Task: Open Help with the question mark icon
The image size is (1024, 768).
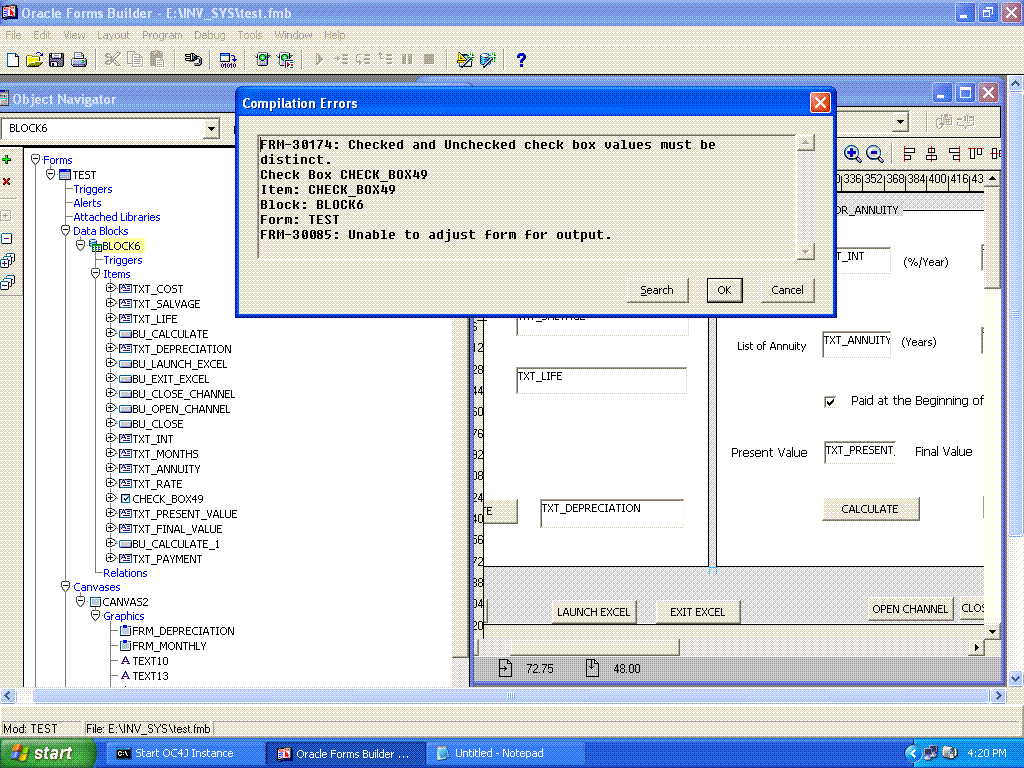Action: (x=521, y=60)
